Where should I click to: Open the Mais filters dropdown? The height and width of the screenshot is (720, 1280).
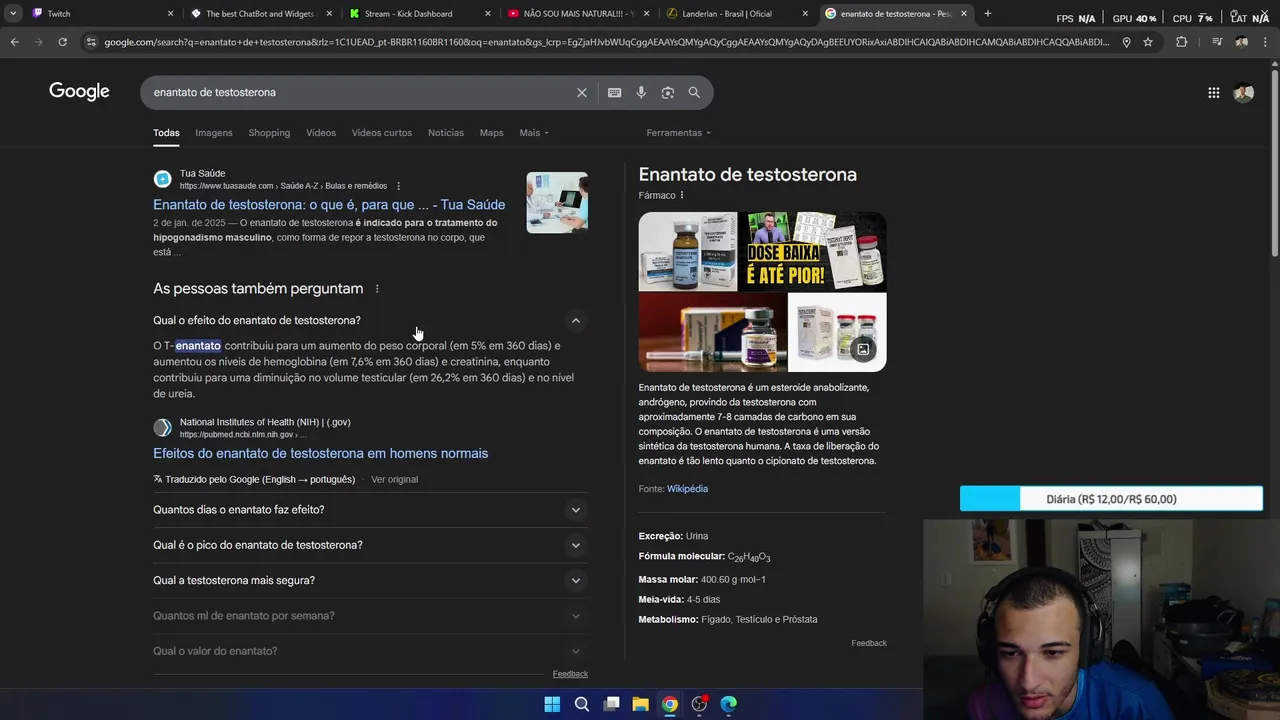(534, 133)
